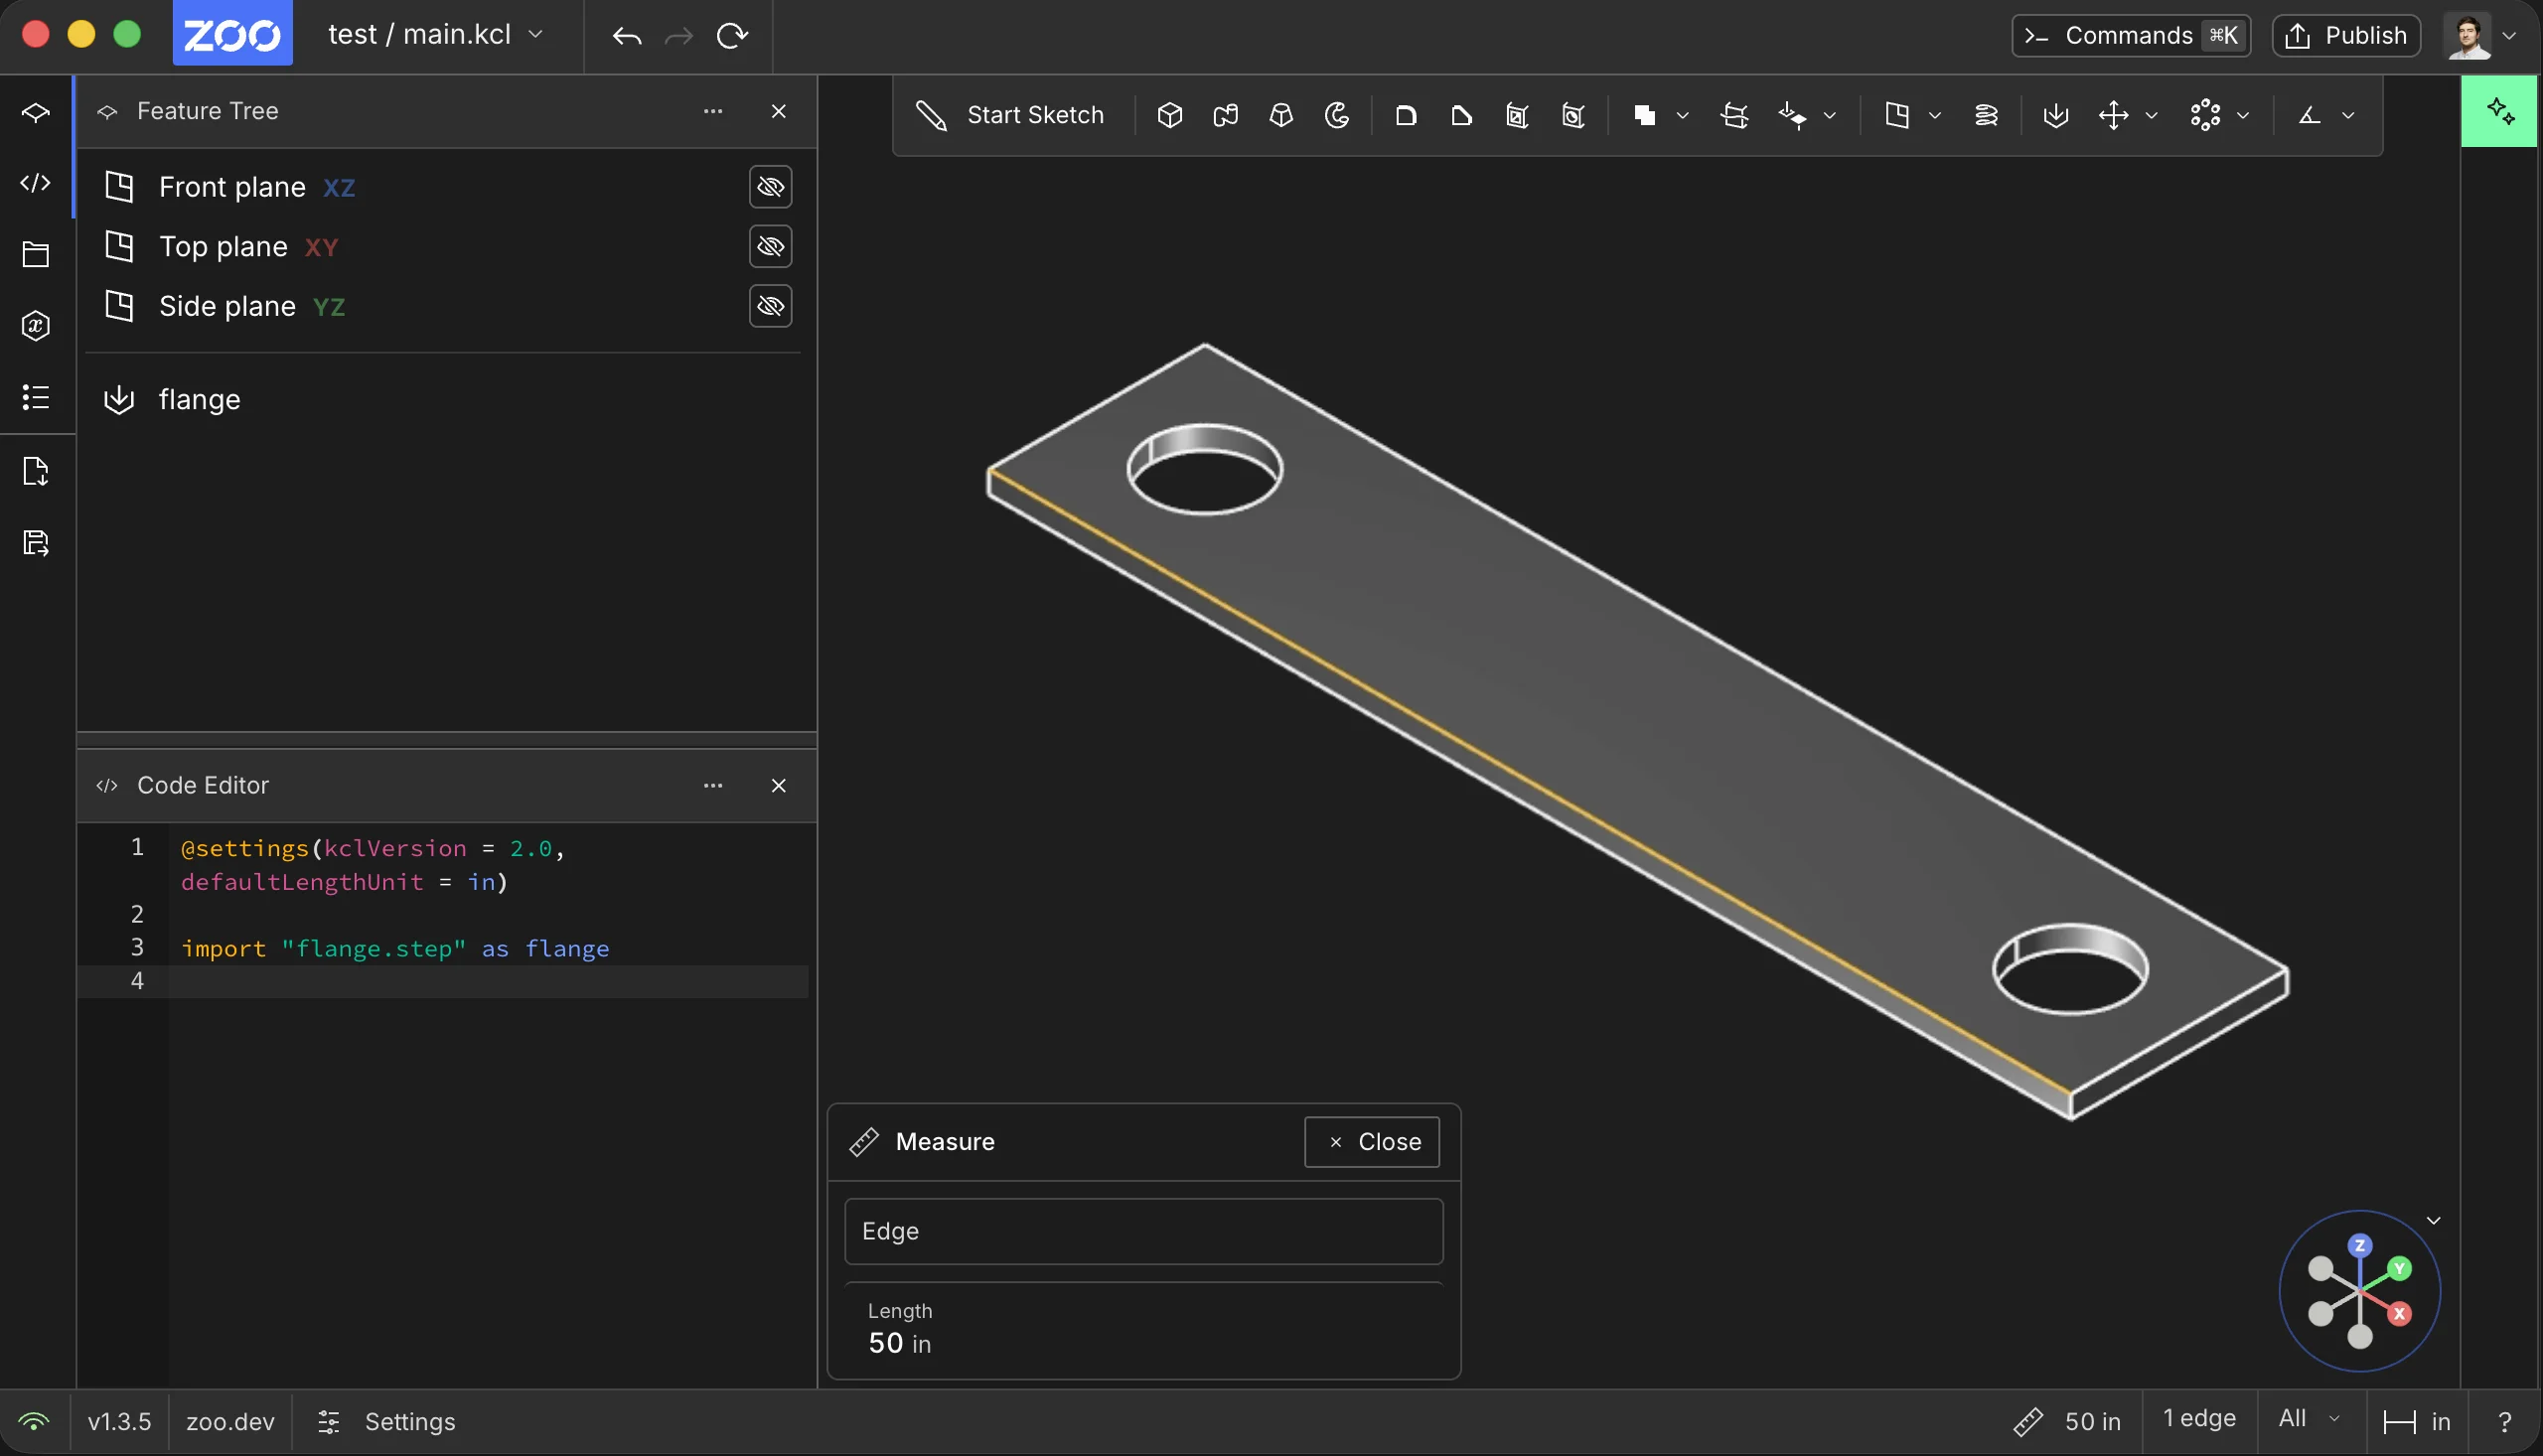This screenshot has height=1456, width=2543.
Task: Close the Measure panel with Close button
Action: click(x=1372, y=1142)
